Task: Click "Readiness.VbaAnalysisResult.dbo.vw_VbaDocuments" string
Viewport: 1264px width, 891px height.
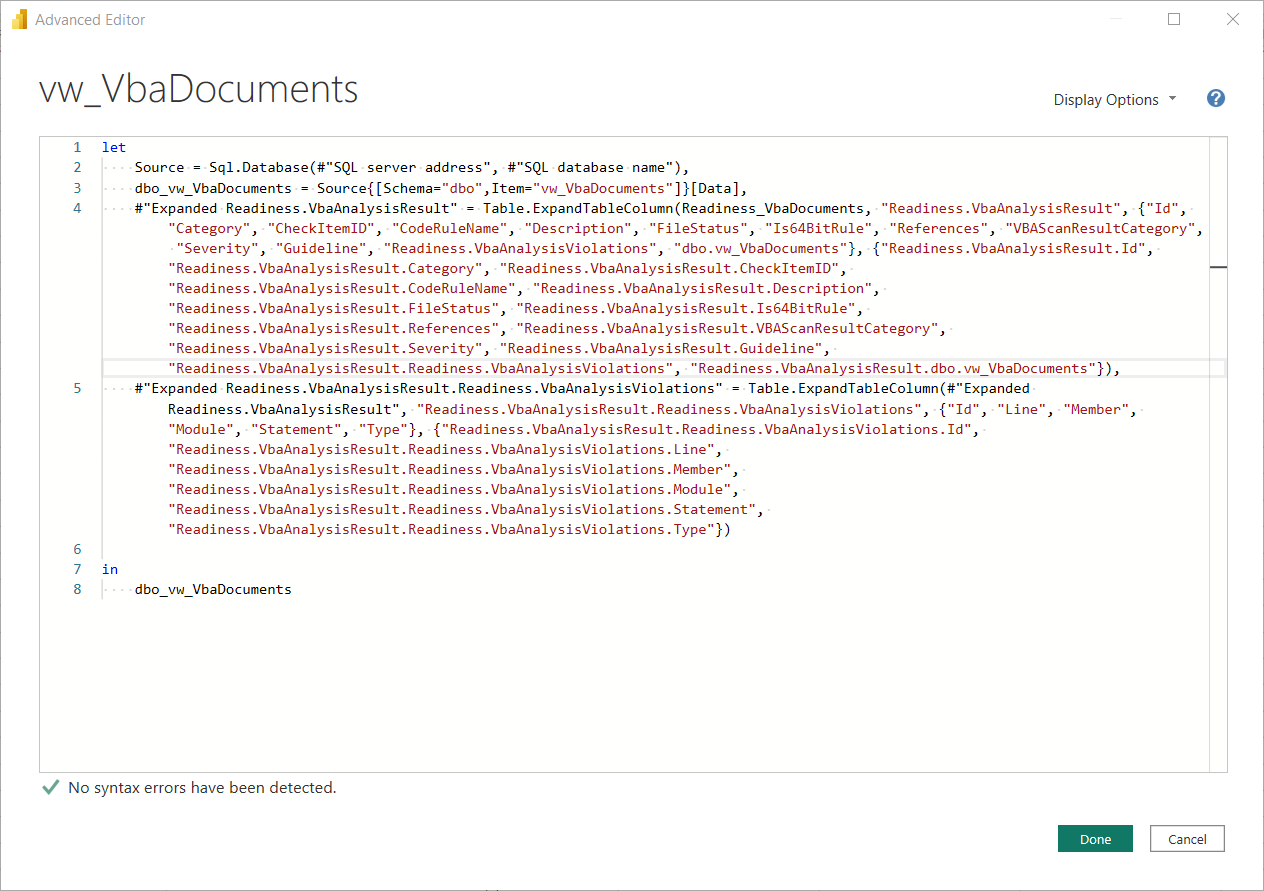Action: pos(893,368)
